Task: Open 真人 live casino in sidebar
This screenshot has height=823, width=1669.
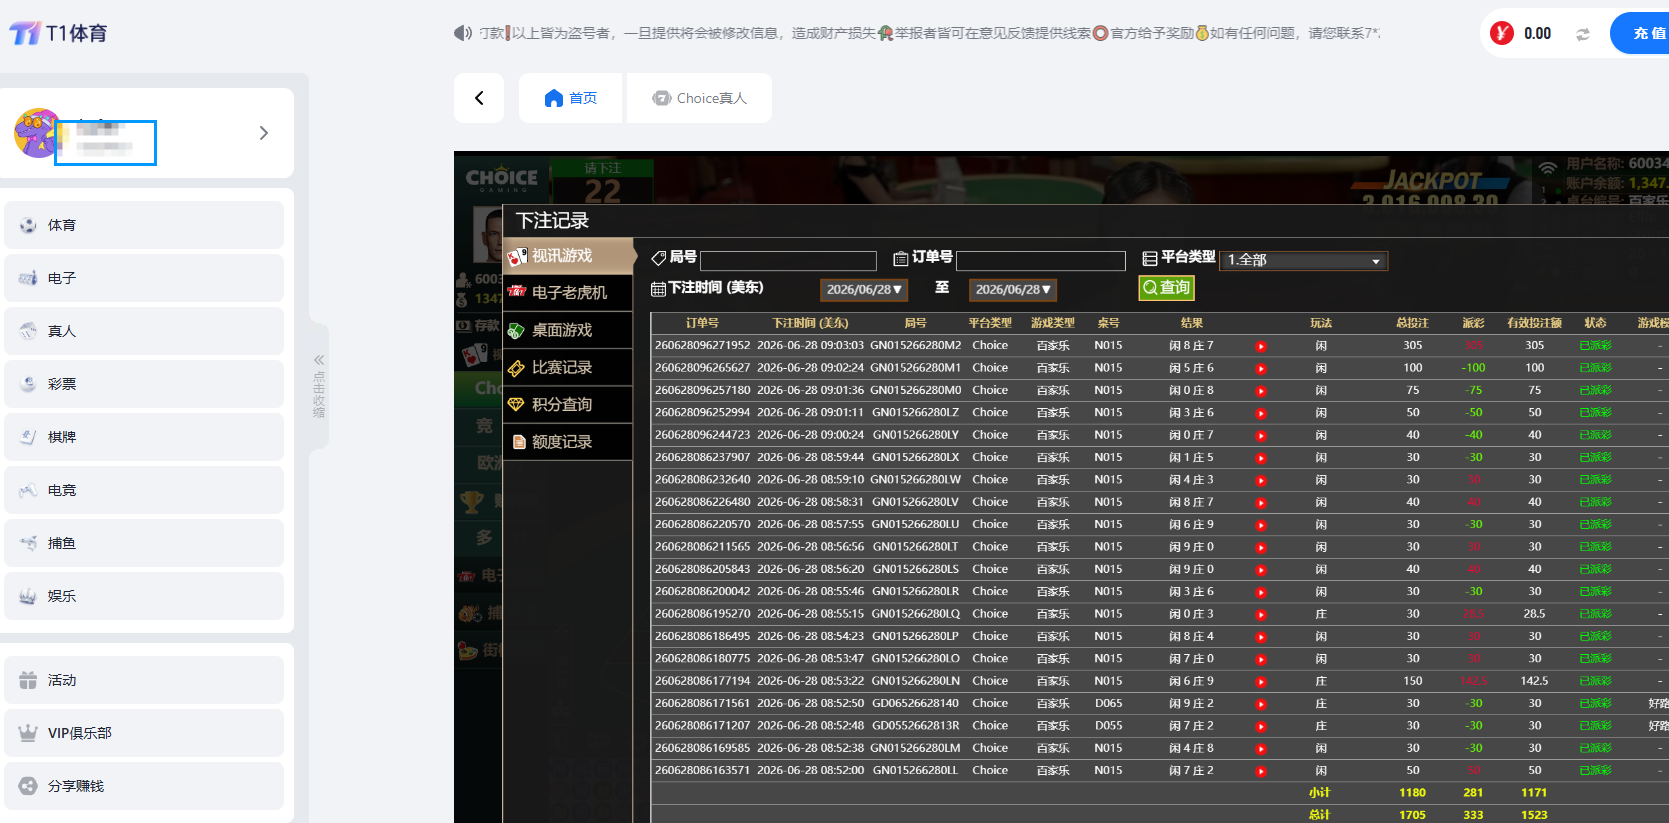Action: point(144,331)
